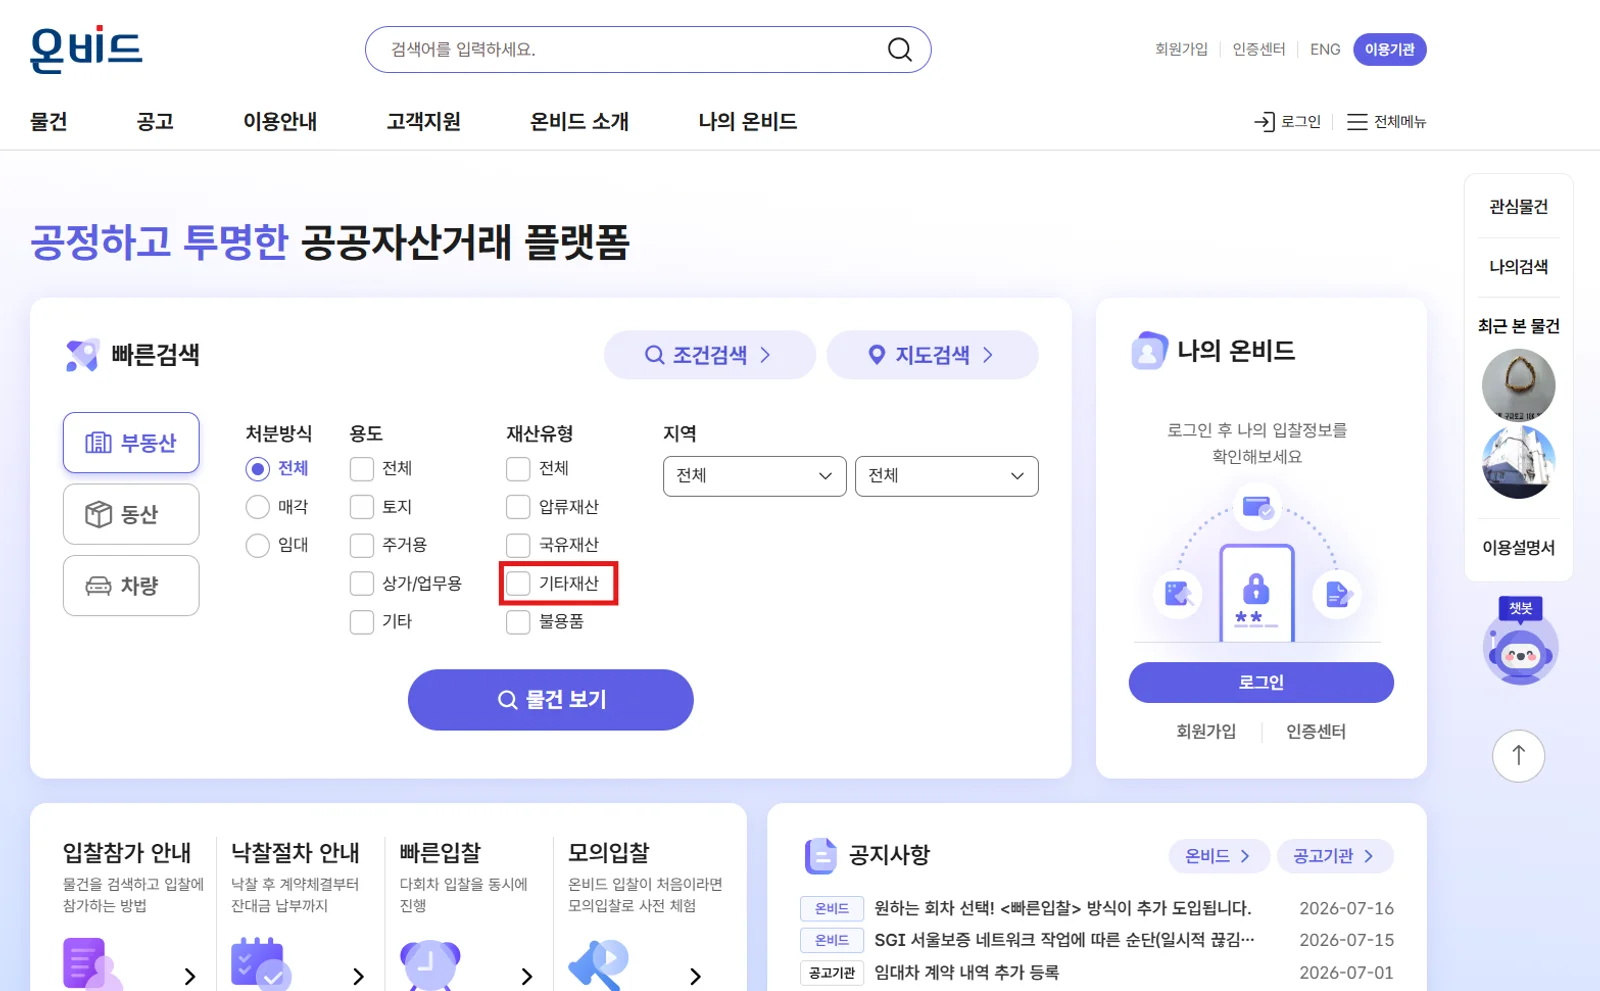Click the 빠른입찰 arrow
The image size is (1600, 991).
pos(527,976)
